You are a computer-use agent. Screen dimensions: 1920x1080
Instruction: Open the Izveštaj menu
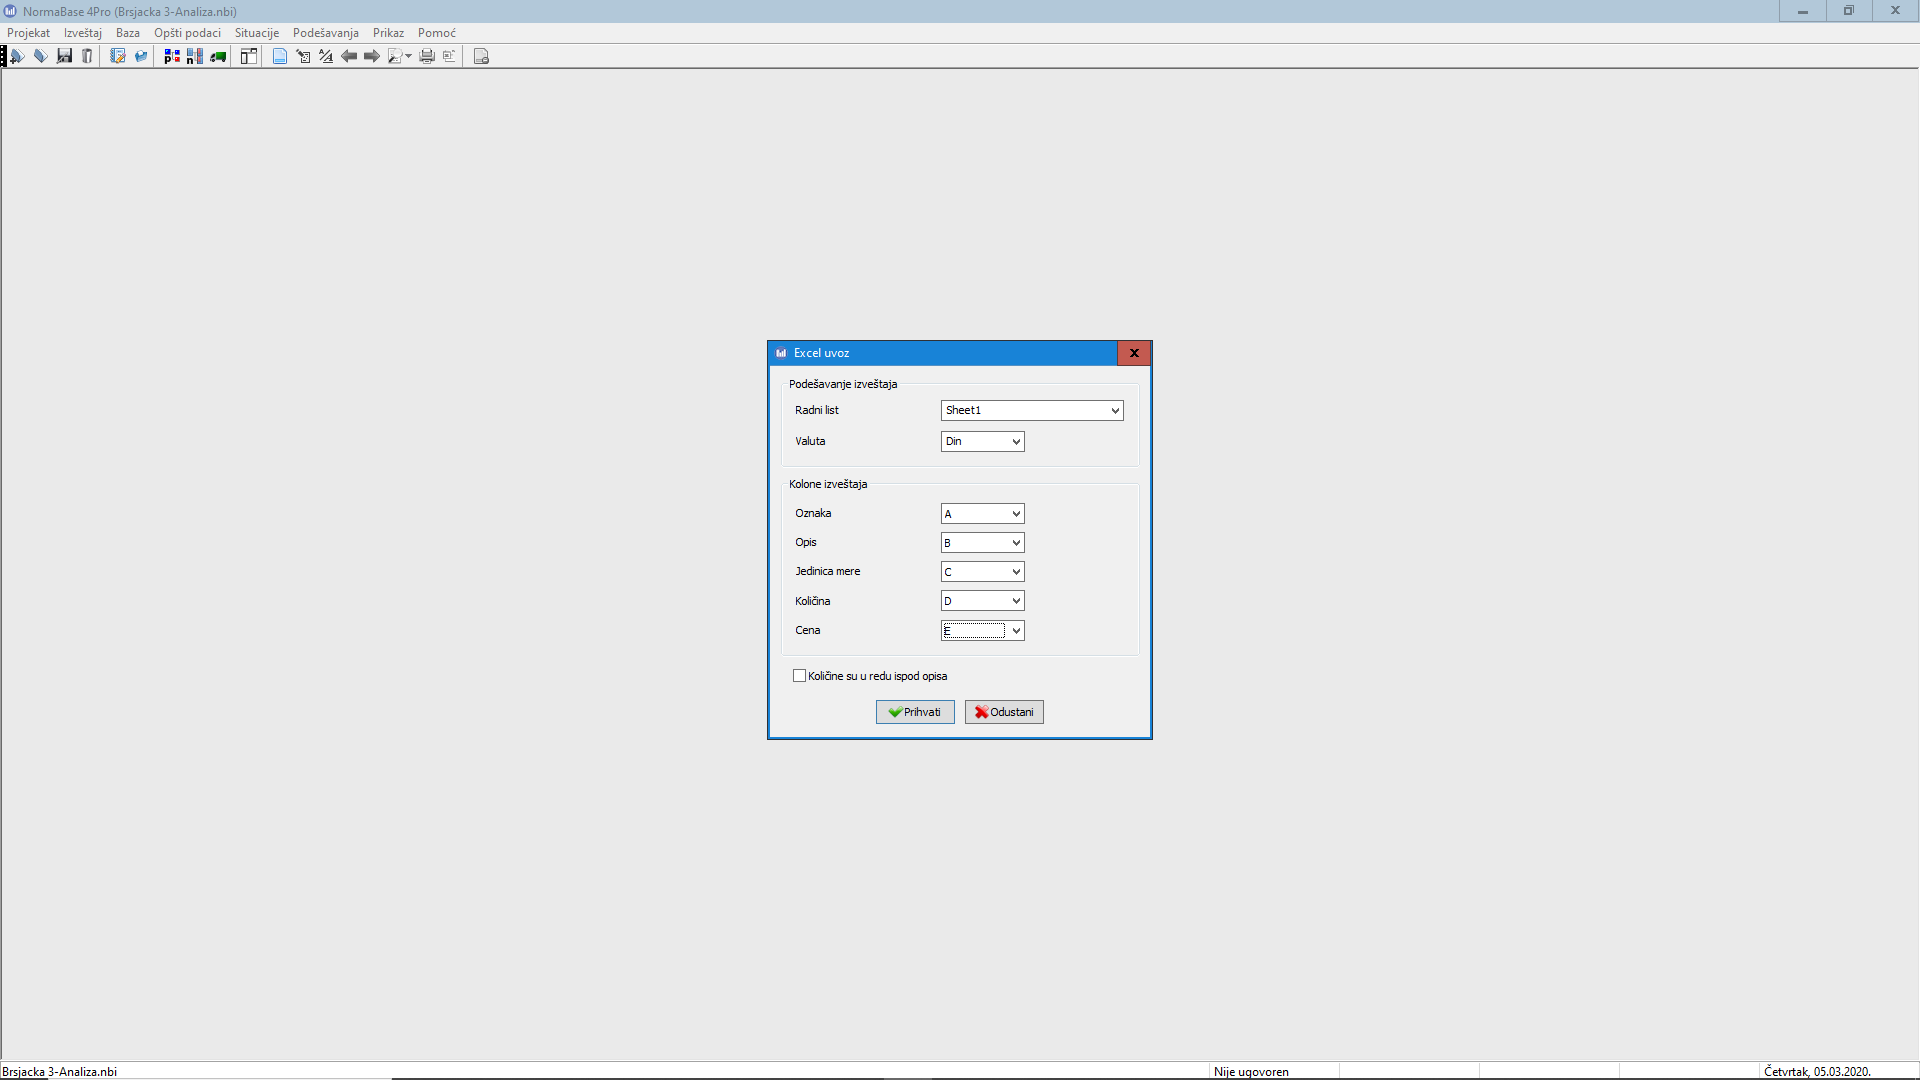pos(83,33)
